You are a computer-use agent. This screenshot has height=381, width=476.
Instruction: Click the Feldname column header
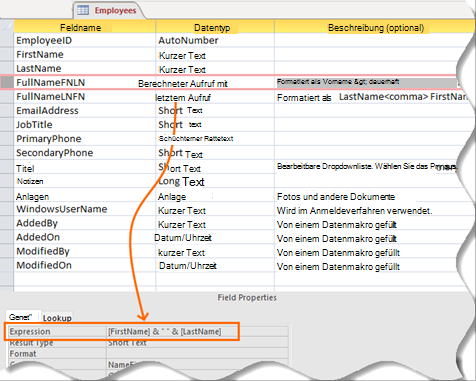pyautogui.click(x=84, y=27)
